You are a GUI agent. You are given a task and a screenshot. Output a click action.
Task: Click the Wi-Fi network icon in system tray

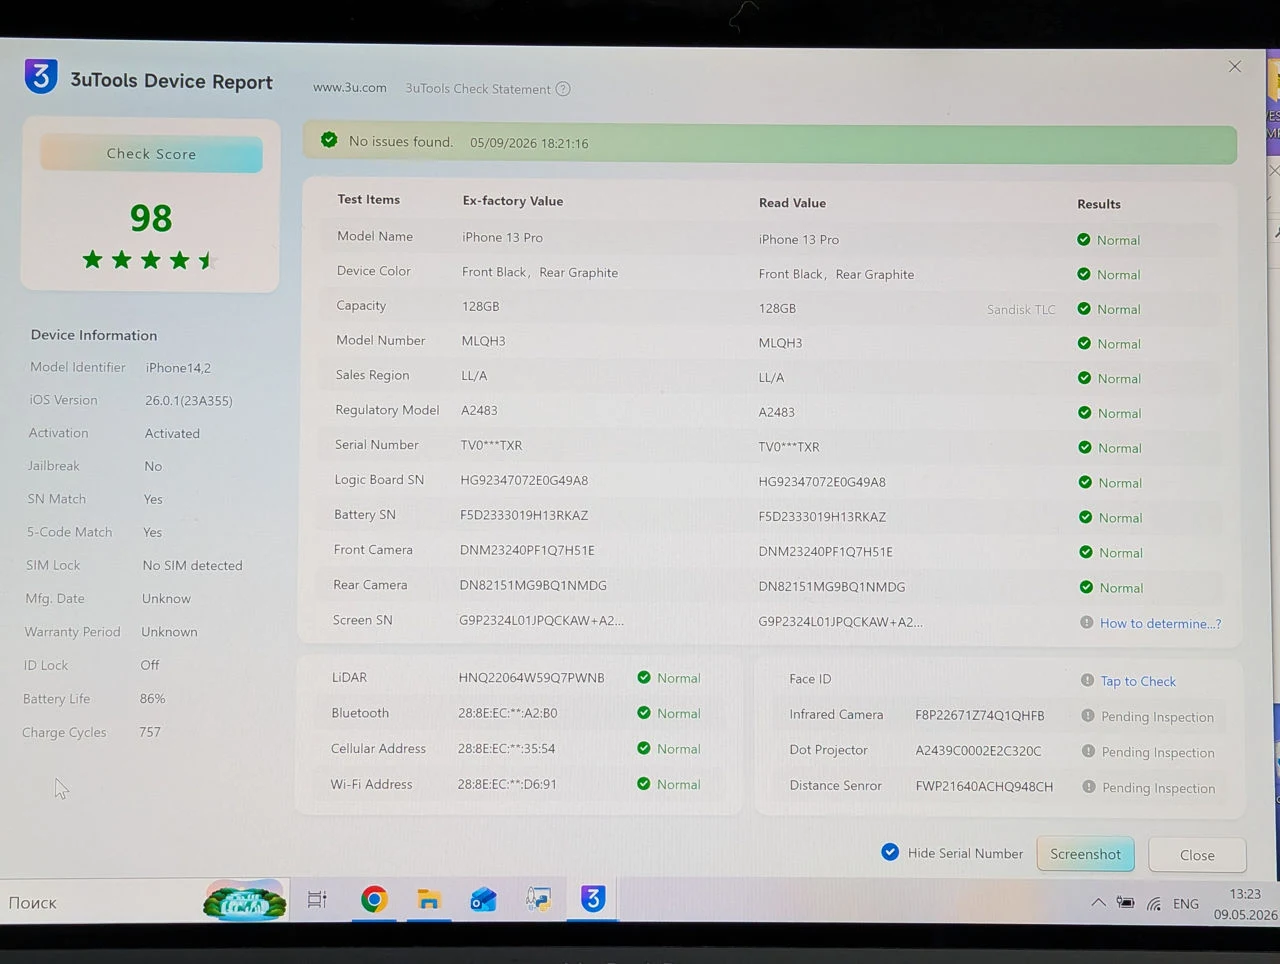(x=1154, y=904)
